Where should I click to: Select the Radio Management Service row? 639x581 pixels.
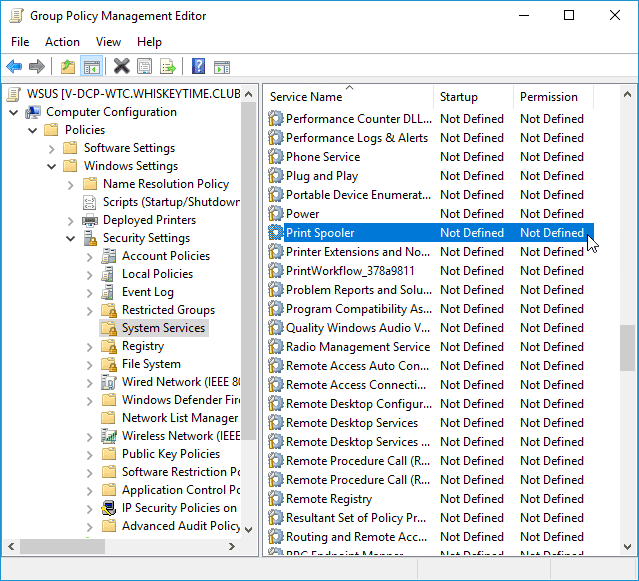point(430,347)
